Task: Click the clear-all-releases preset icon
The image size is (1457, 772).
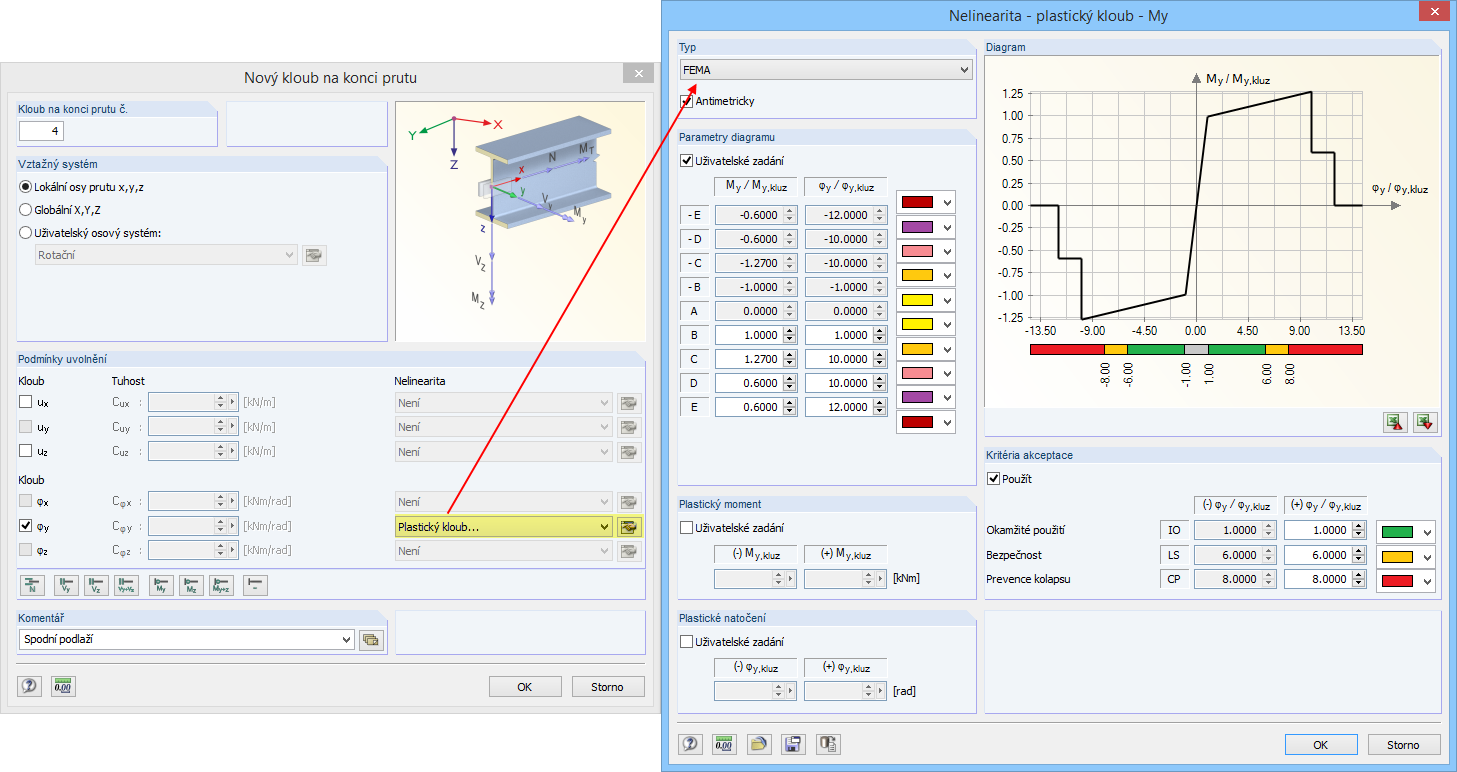Action: (255, 586)
